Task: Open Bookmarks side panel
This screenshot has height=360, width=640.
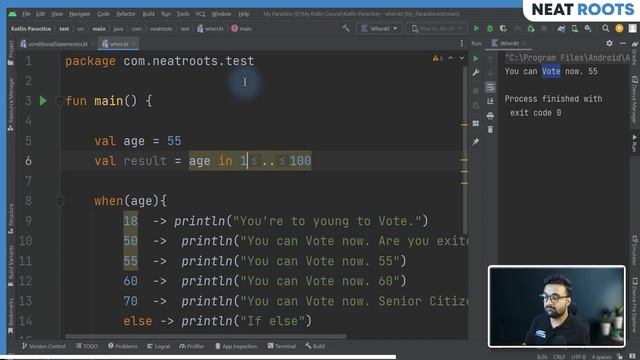Action: 11,315
